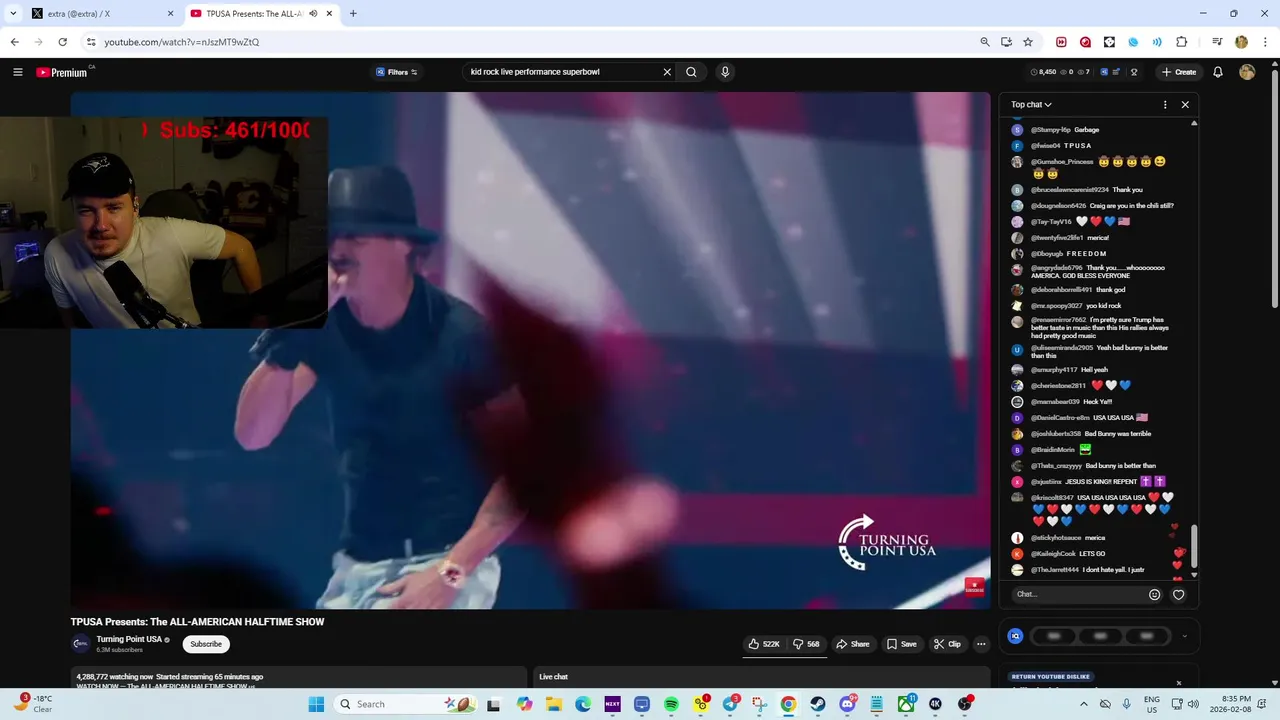Click the Windows taskbar Search box

406,704
